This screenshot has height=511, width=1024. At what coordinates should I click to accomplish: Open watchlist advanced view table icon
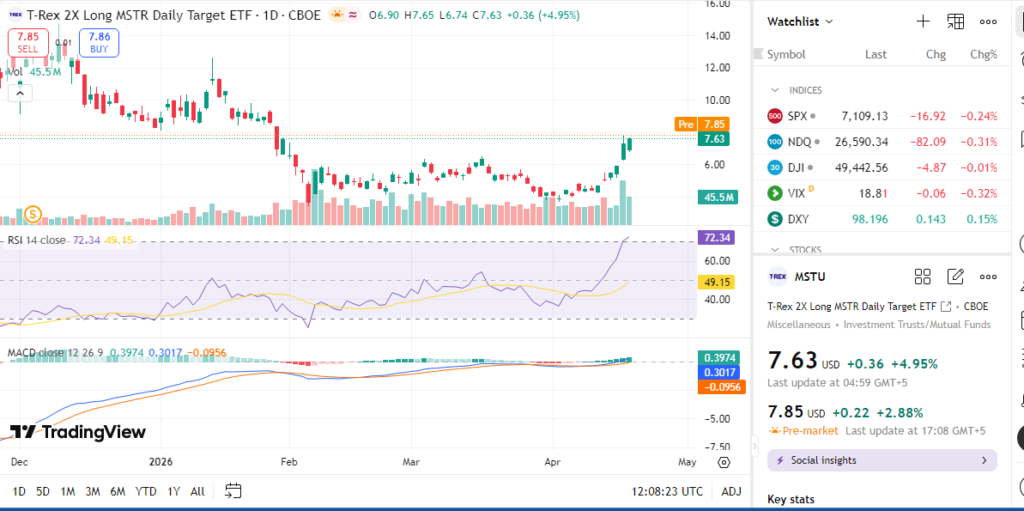956,21
